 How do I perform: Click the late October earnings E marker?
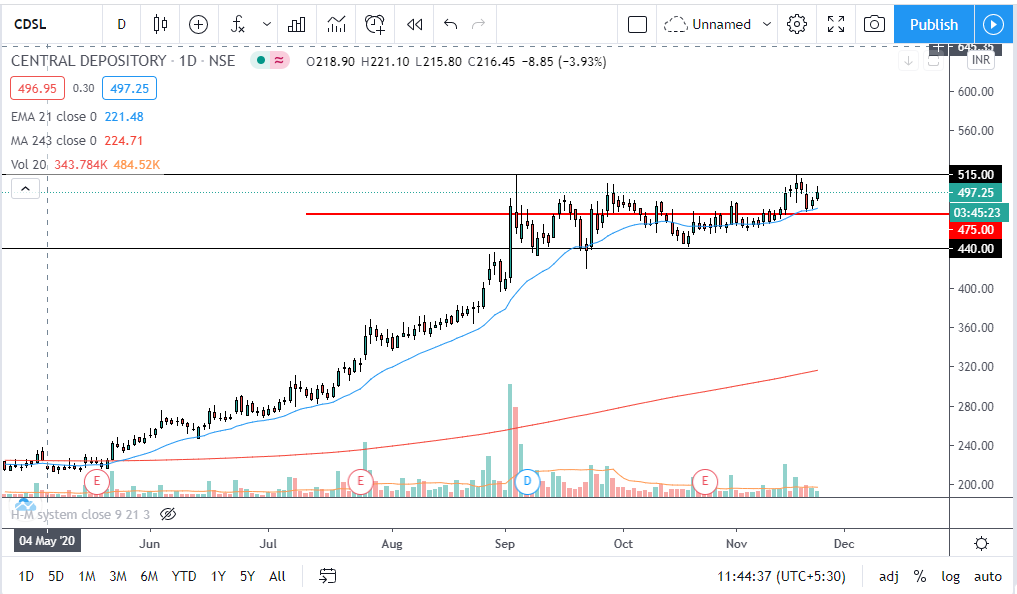tap(704, 481)
